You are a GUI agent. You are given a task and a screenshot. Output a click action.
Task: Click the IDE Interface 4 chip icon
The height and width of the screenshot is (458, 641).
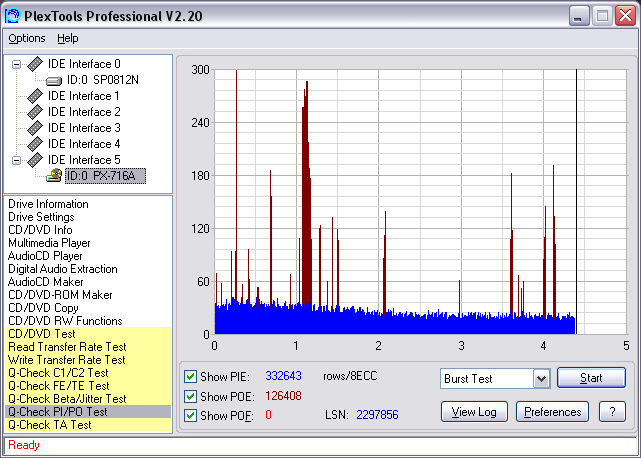pos(35,144)
